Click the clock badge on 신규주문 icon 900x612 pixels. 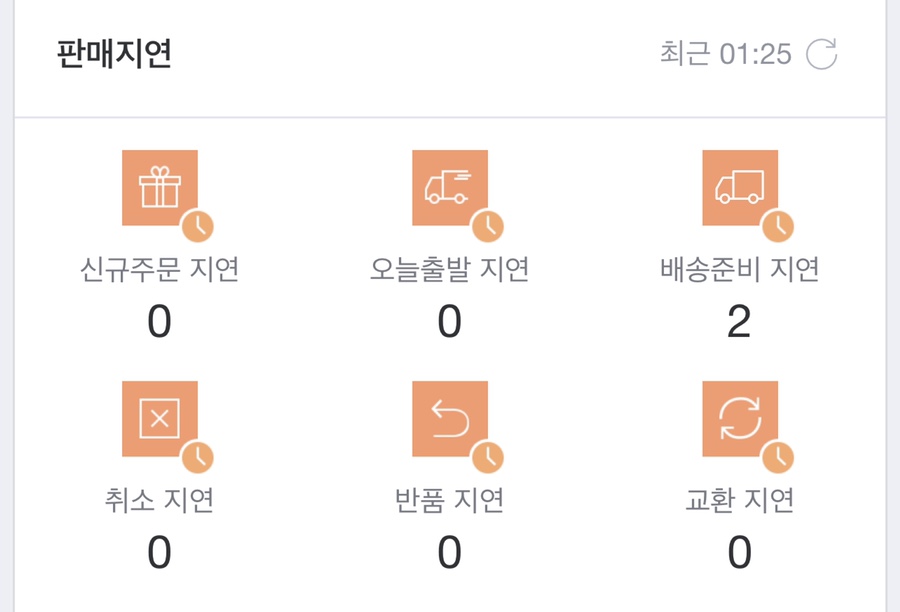click(198, 226)
